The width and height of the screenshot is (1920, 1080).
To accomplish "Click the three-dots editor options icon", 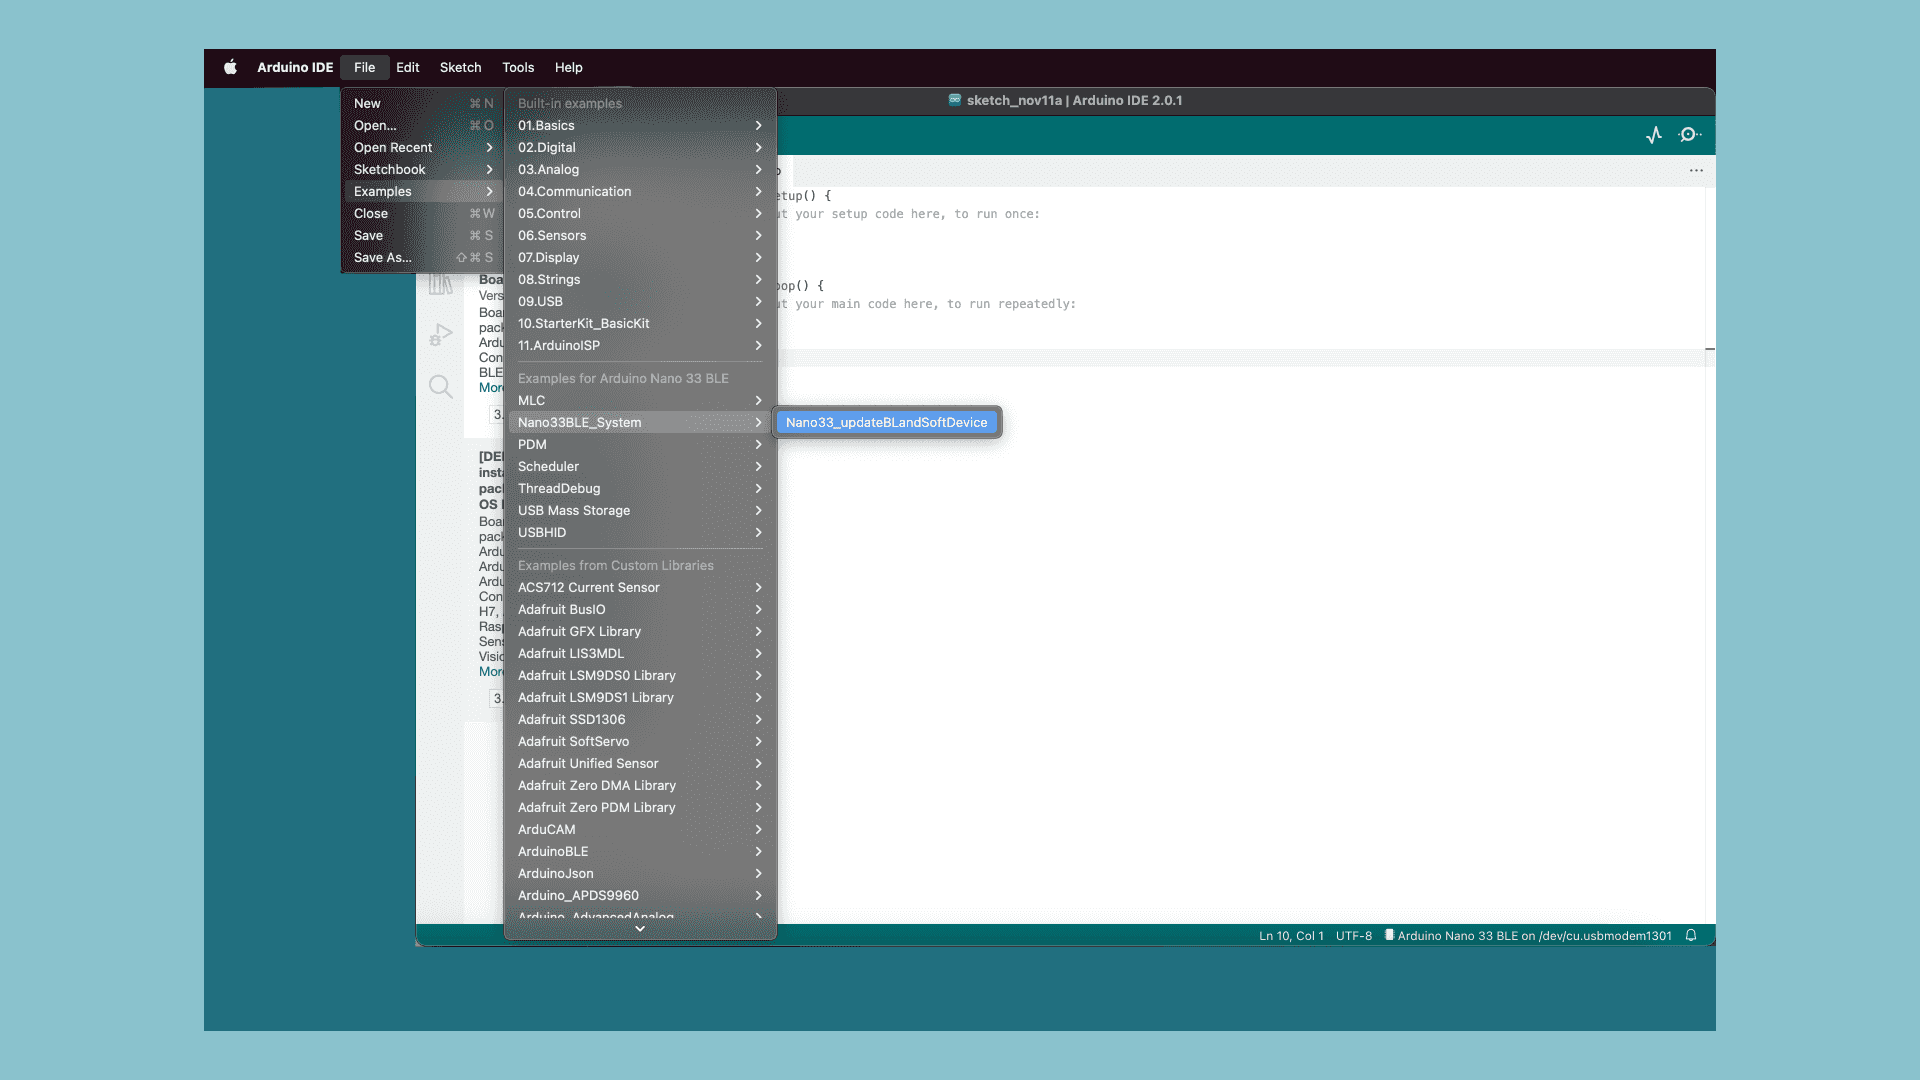I will 1696,171.
